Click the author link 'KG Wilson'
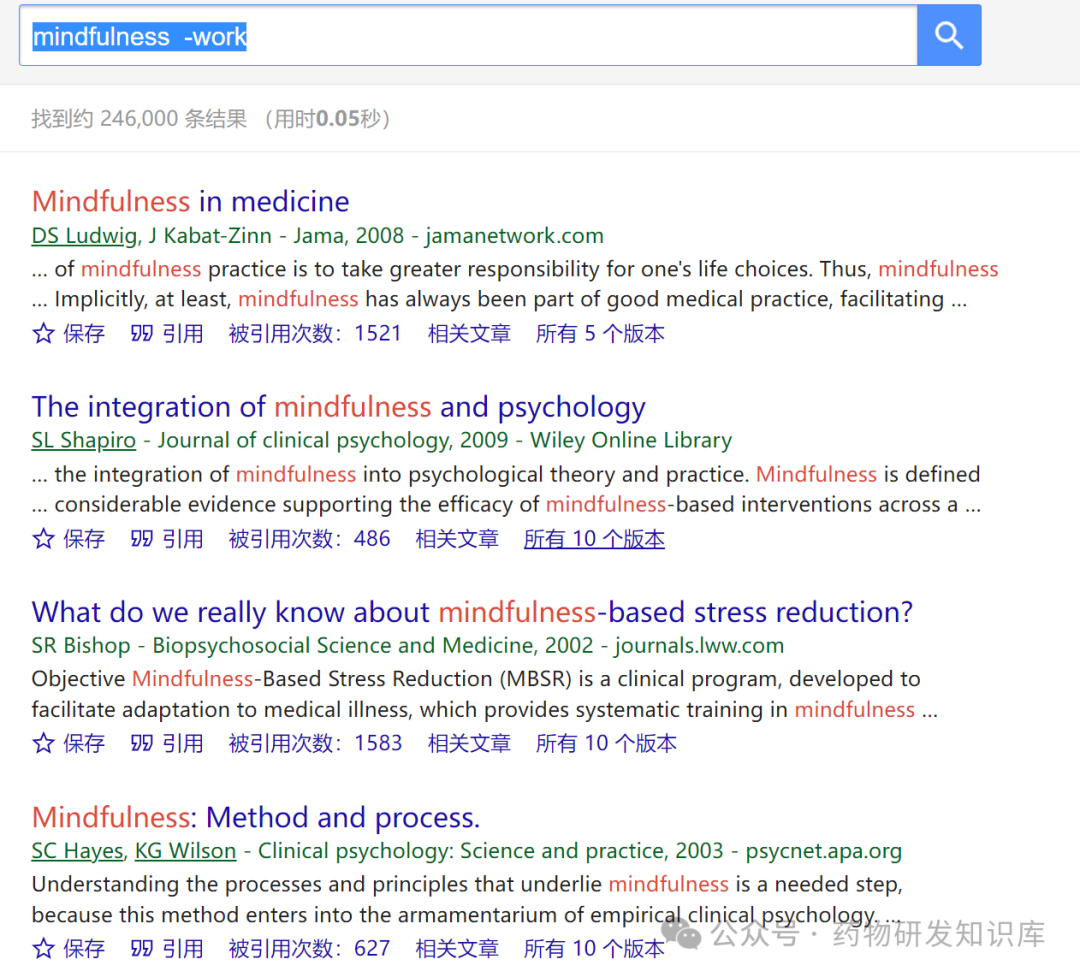Screen dimensions: 1080x977 185,850
